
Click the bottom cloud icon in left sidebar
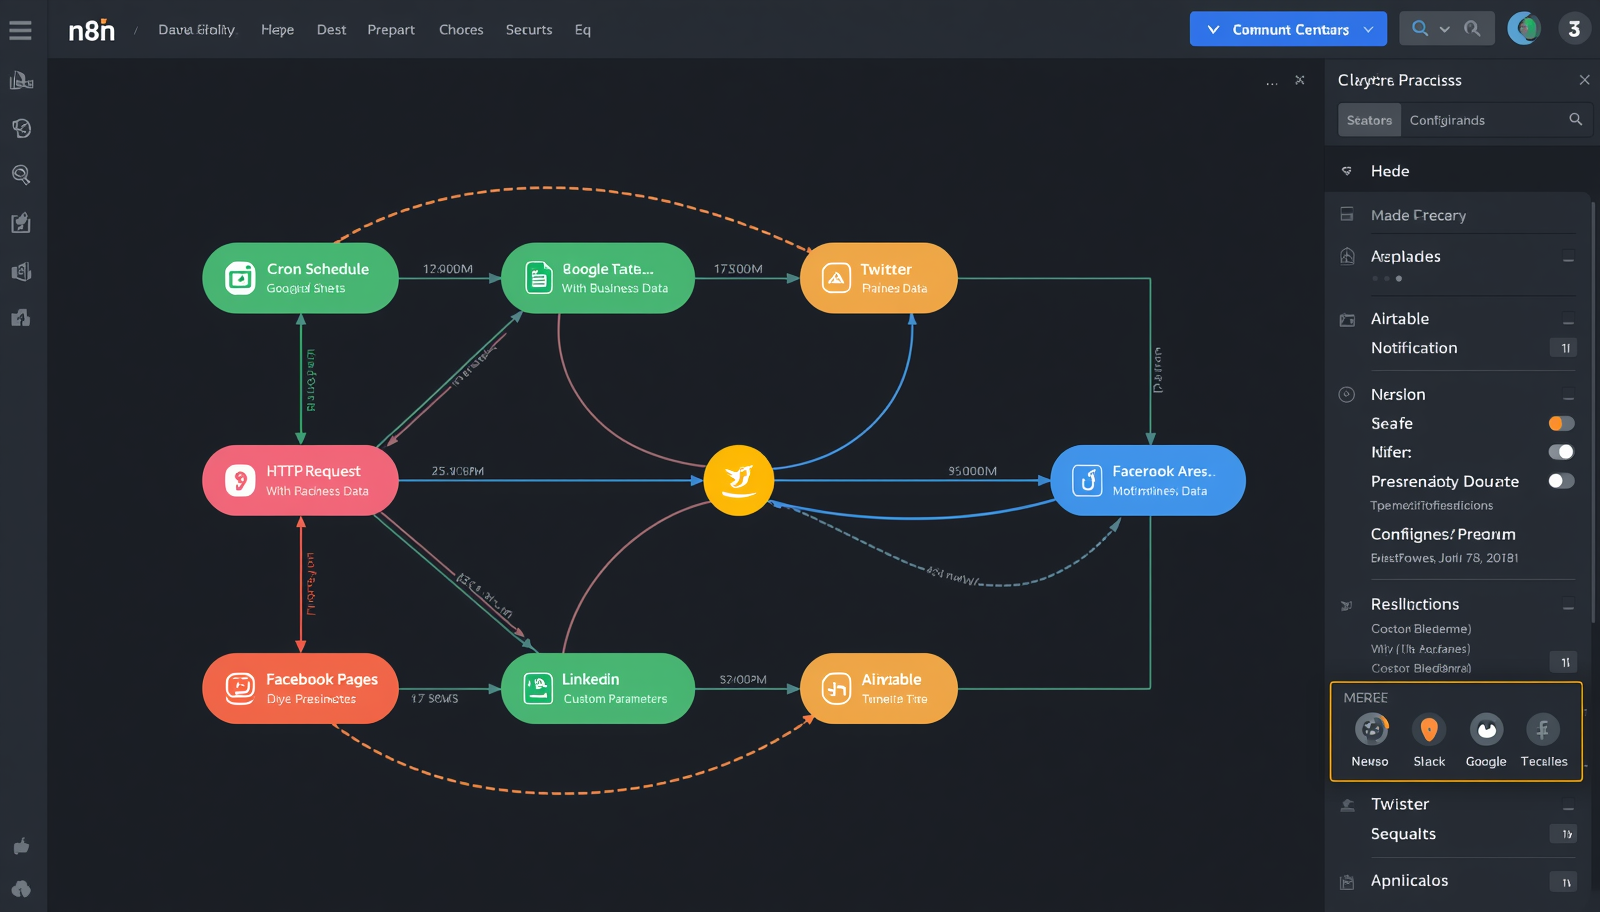(21, 889)
